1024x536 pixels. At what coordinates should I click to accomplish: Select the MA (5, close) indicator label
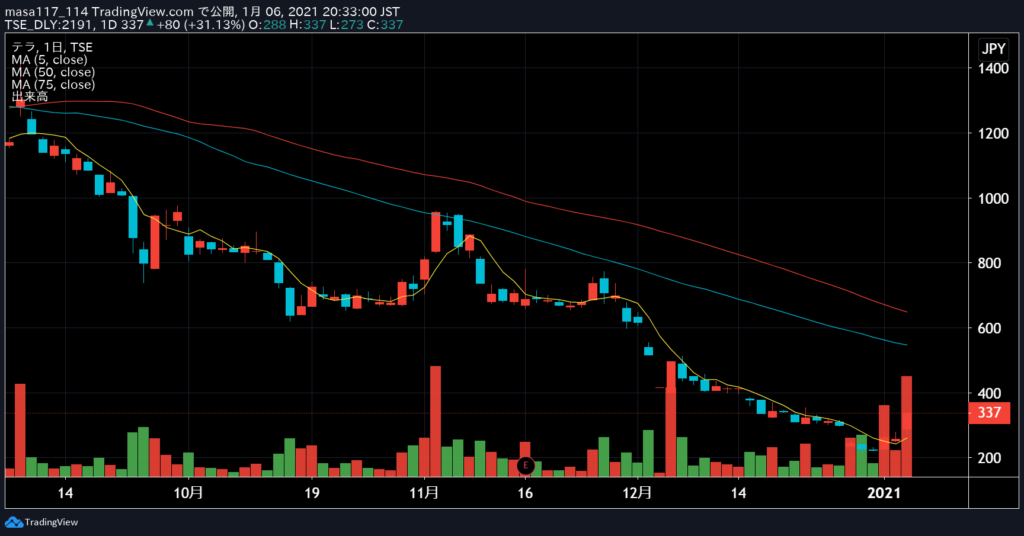click(x=49, y=59)
